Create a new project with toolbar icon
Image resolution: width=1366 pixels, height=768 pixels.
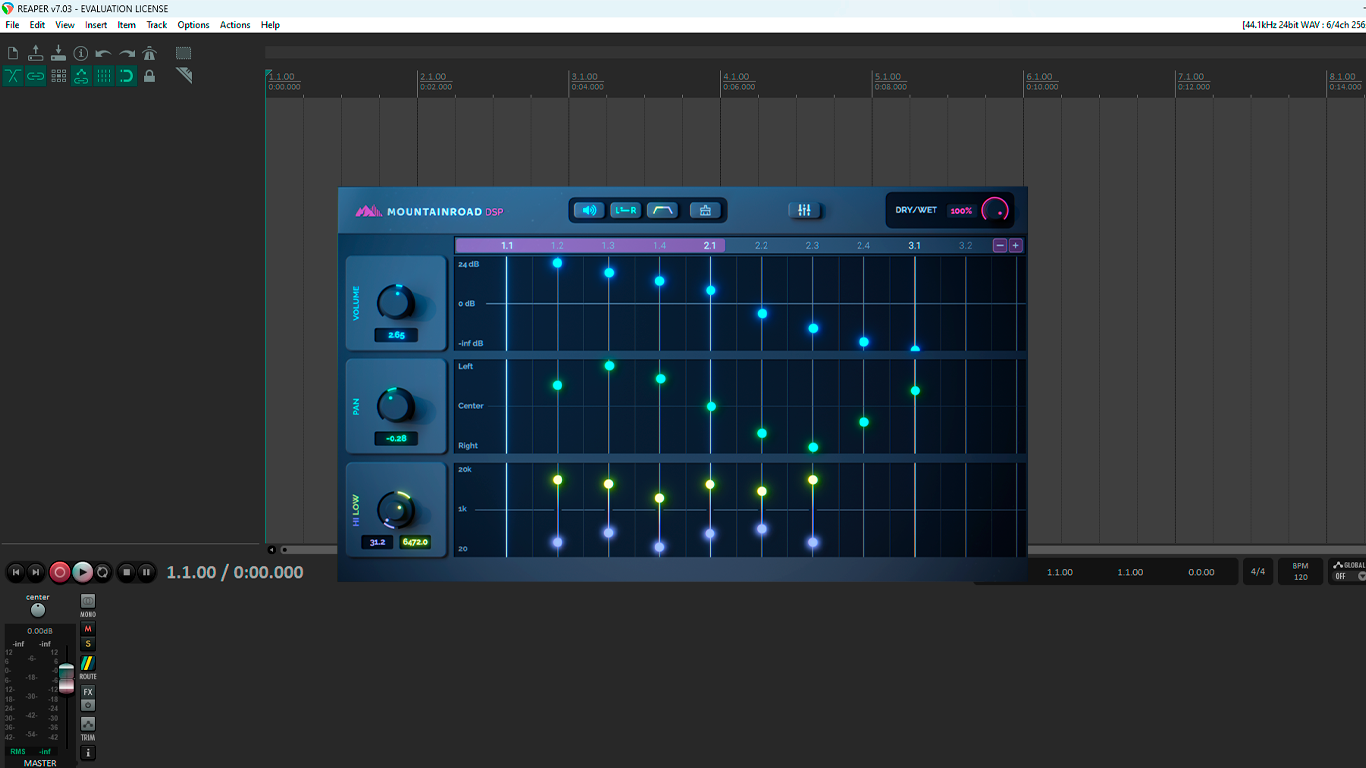[x=13, y=53]
